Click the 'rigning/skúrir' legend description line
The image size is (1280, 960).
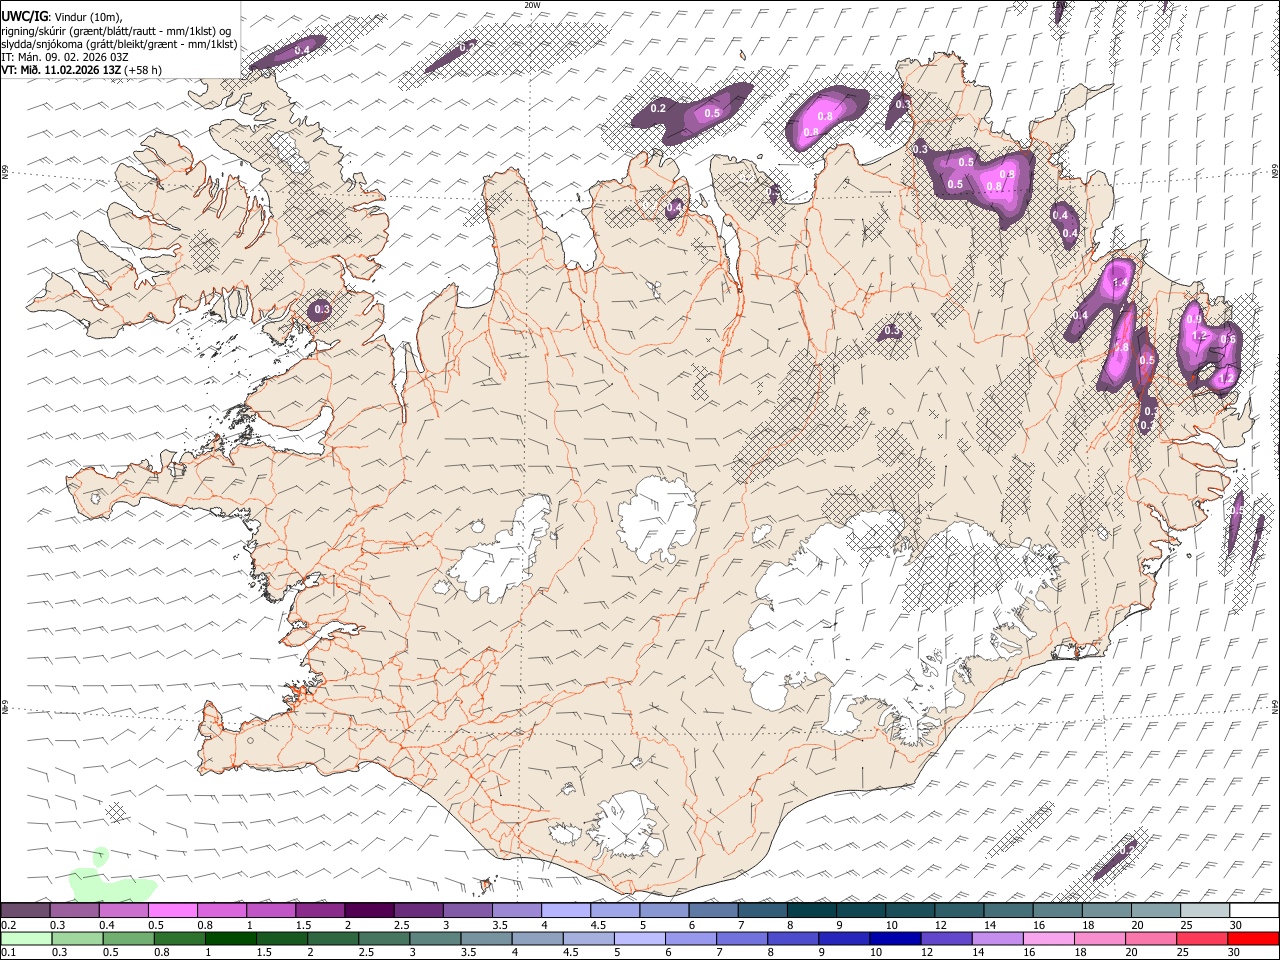(x=118, y=30)
